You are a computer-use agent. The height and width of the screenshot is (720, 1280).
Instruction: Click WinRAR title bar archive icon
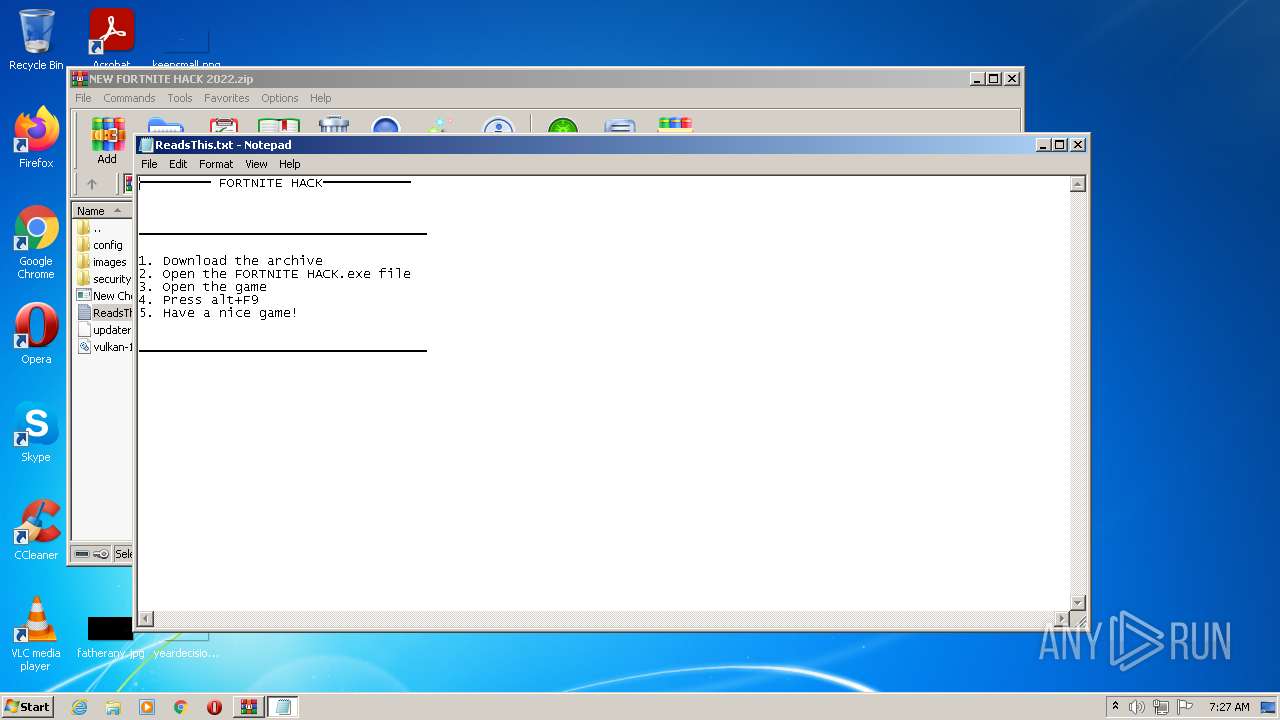(x=80, y=79)
